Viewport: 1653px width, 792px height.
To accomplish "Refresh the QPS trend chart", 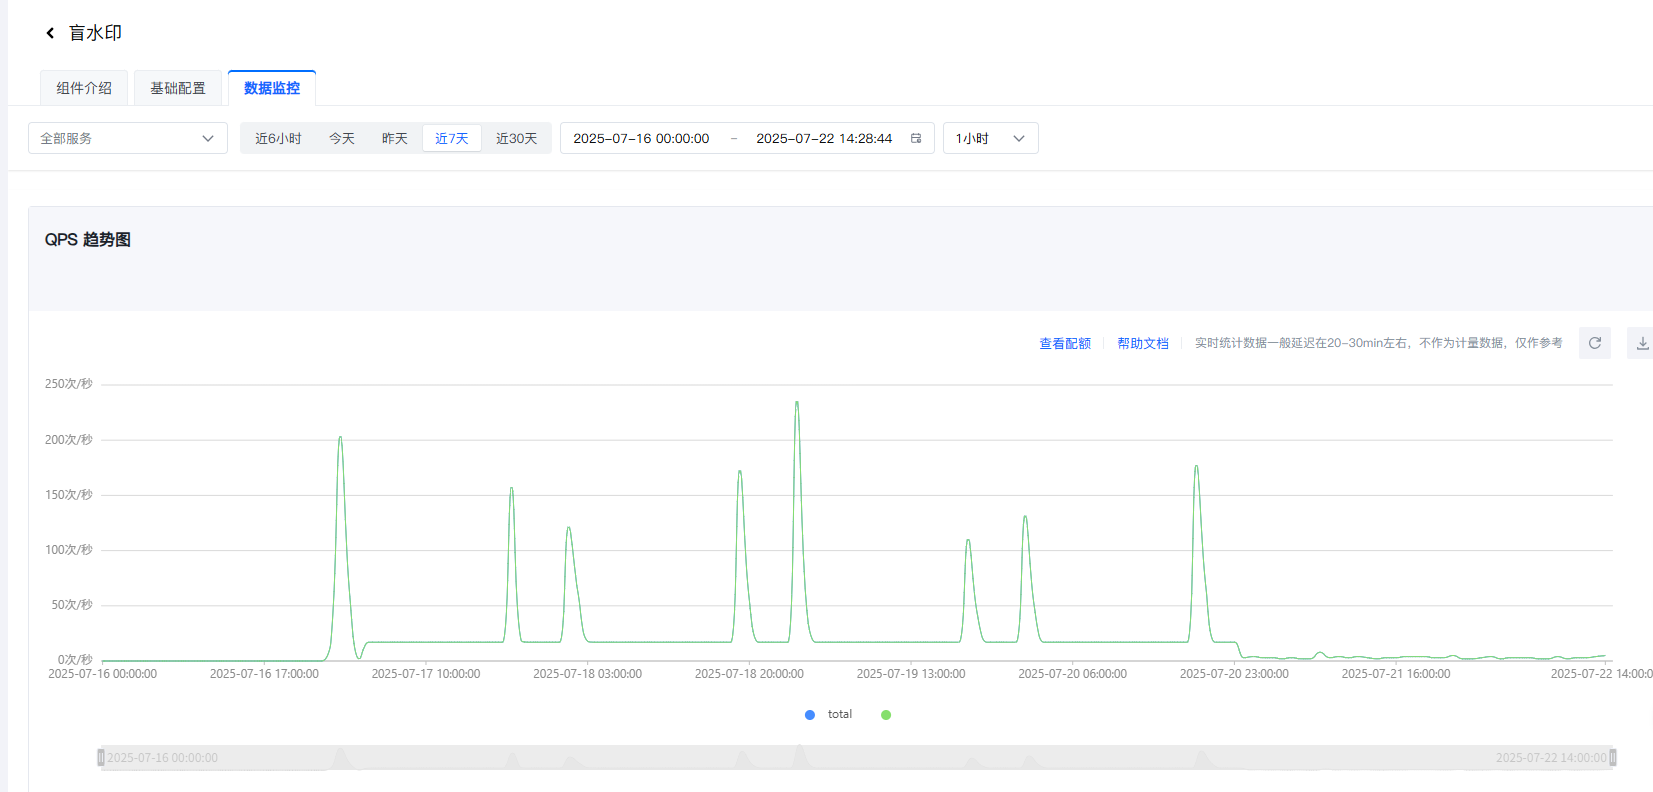I will coord(1594,343).
